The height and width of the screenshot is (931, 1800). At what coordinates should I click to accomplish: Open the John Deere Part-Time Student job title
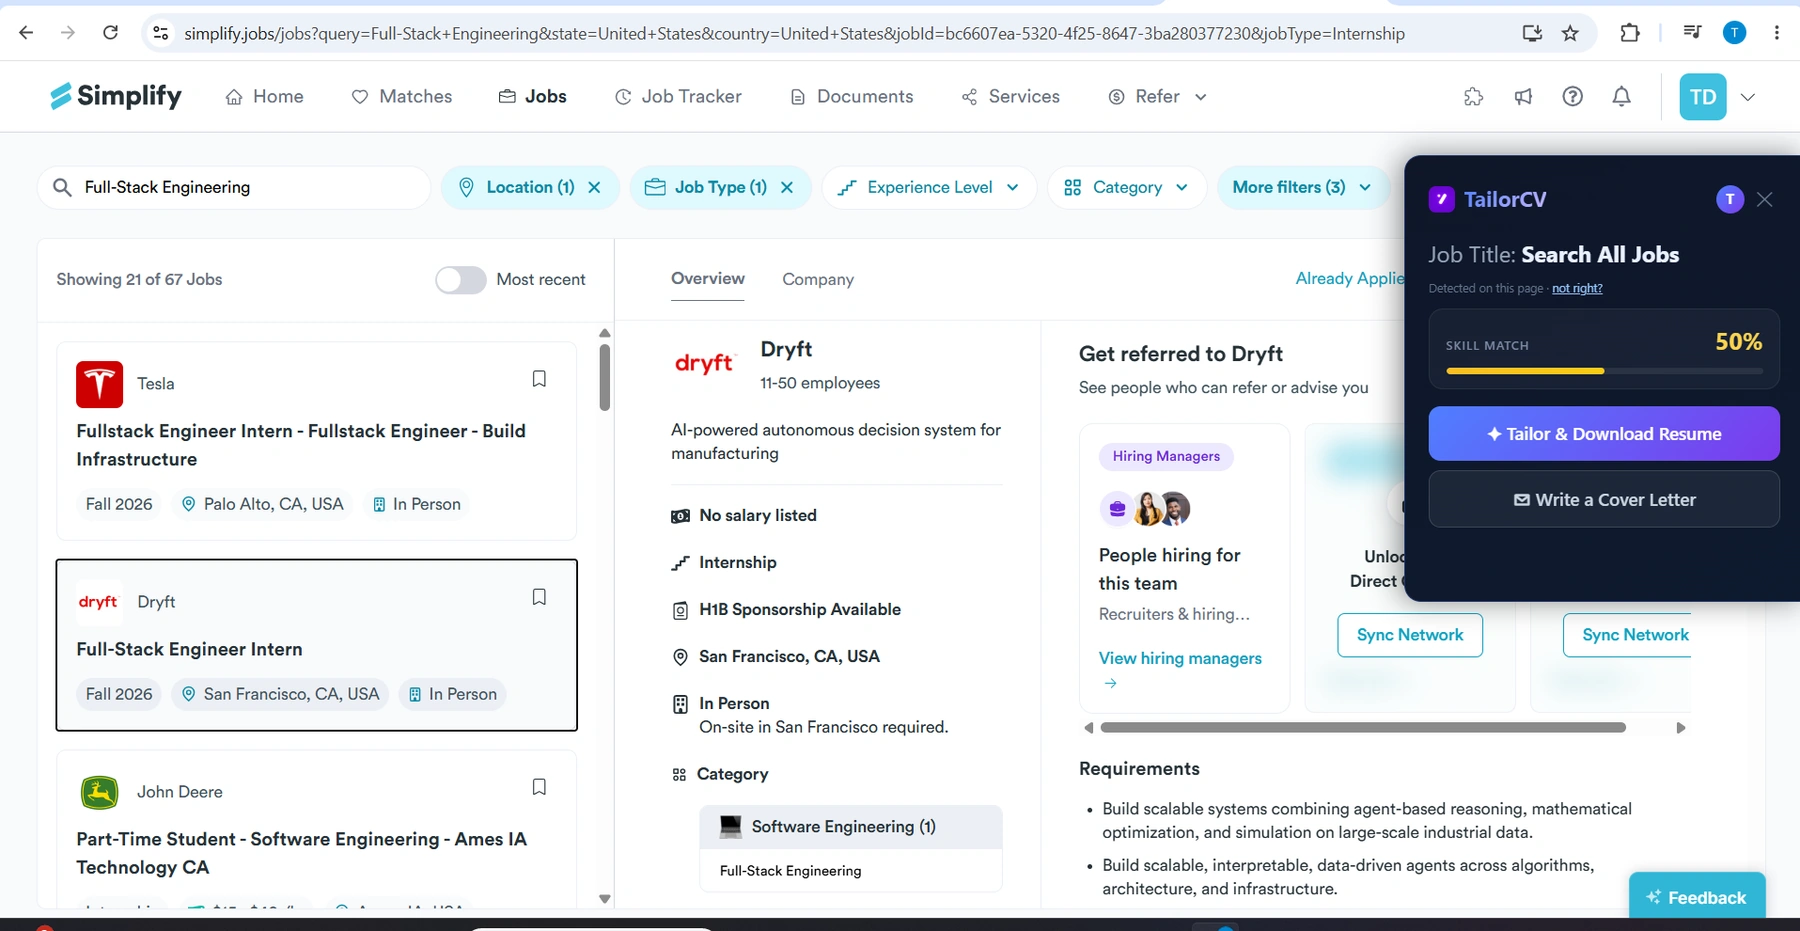(x=301, y=853)
